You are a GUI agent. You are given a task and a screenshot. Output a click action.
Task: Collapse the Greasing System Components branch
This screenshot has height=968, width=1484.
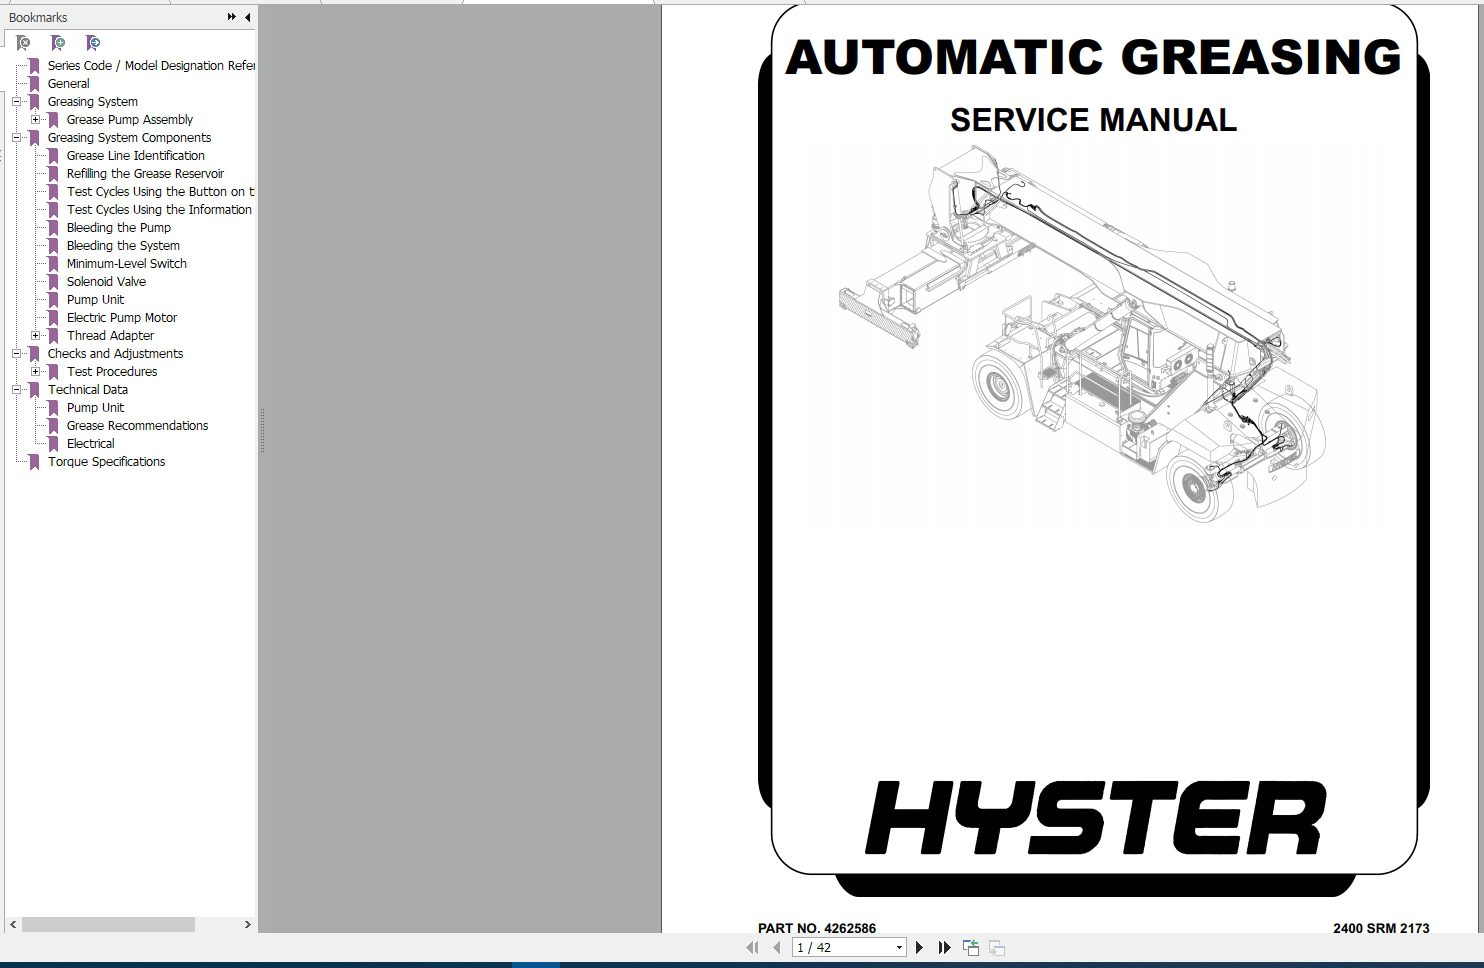(x=17, y=138)
